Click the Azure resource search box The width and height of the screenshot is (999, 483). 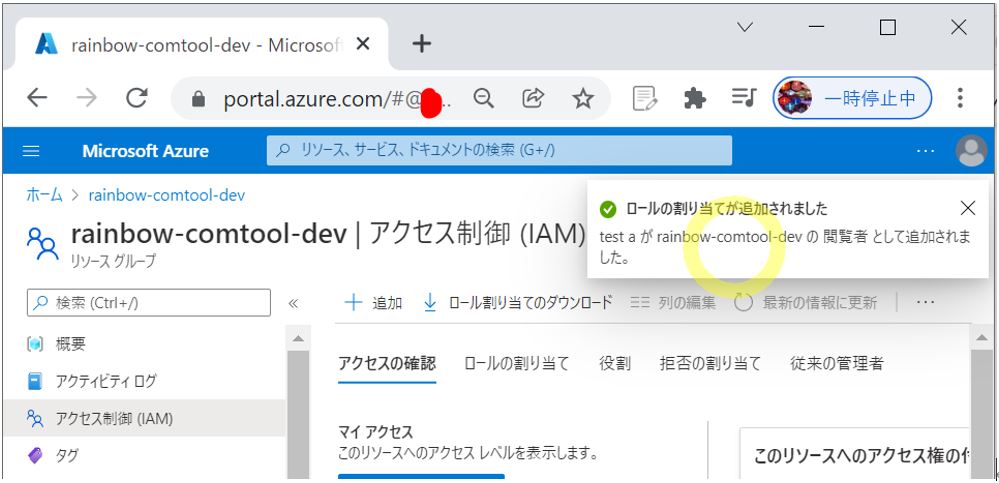pos(499,150)
